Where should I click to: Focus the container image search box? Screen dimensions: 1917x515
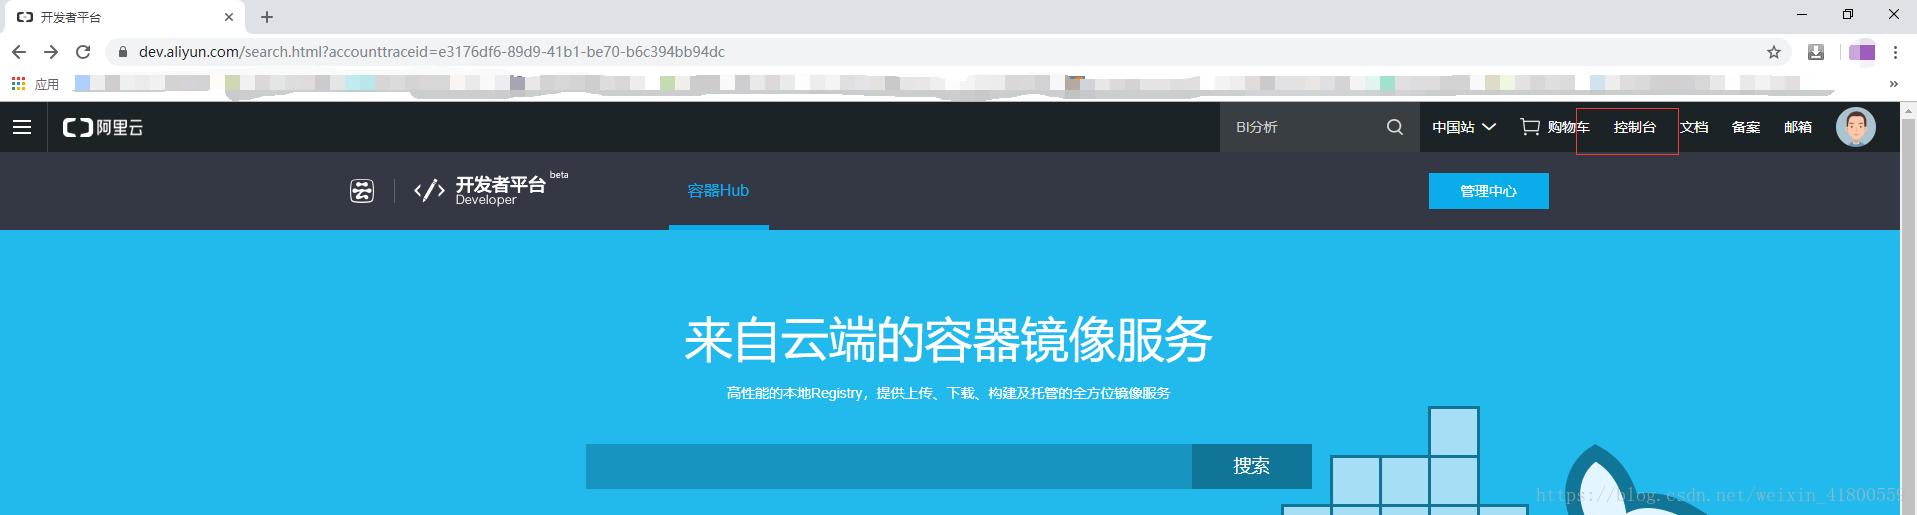889,466
